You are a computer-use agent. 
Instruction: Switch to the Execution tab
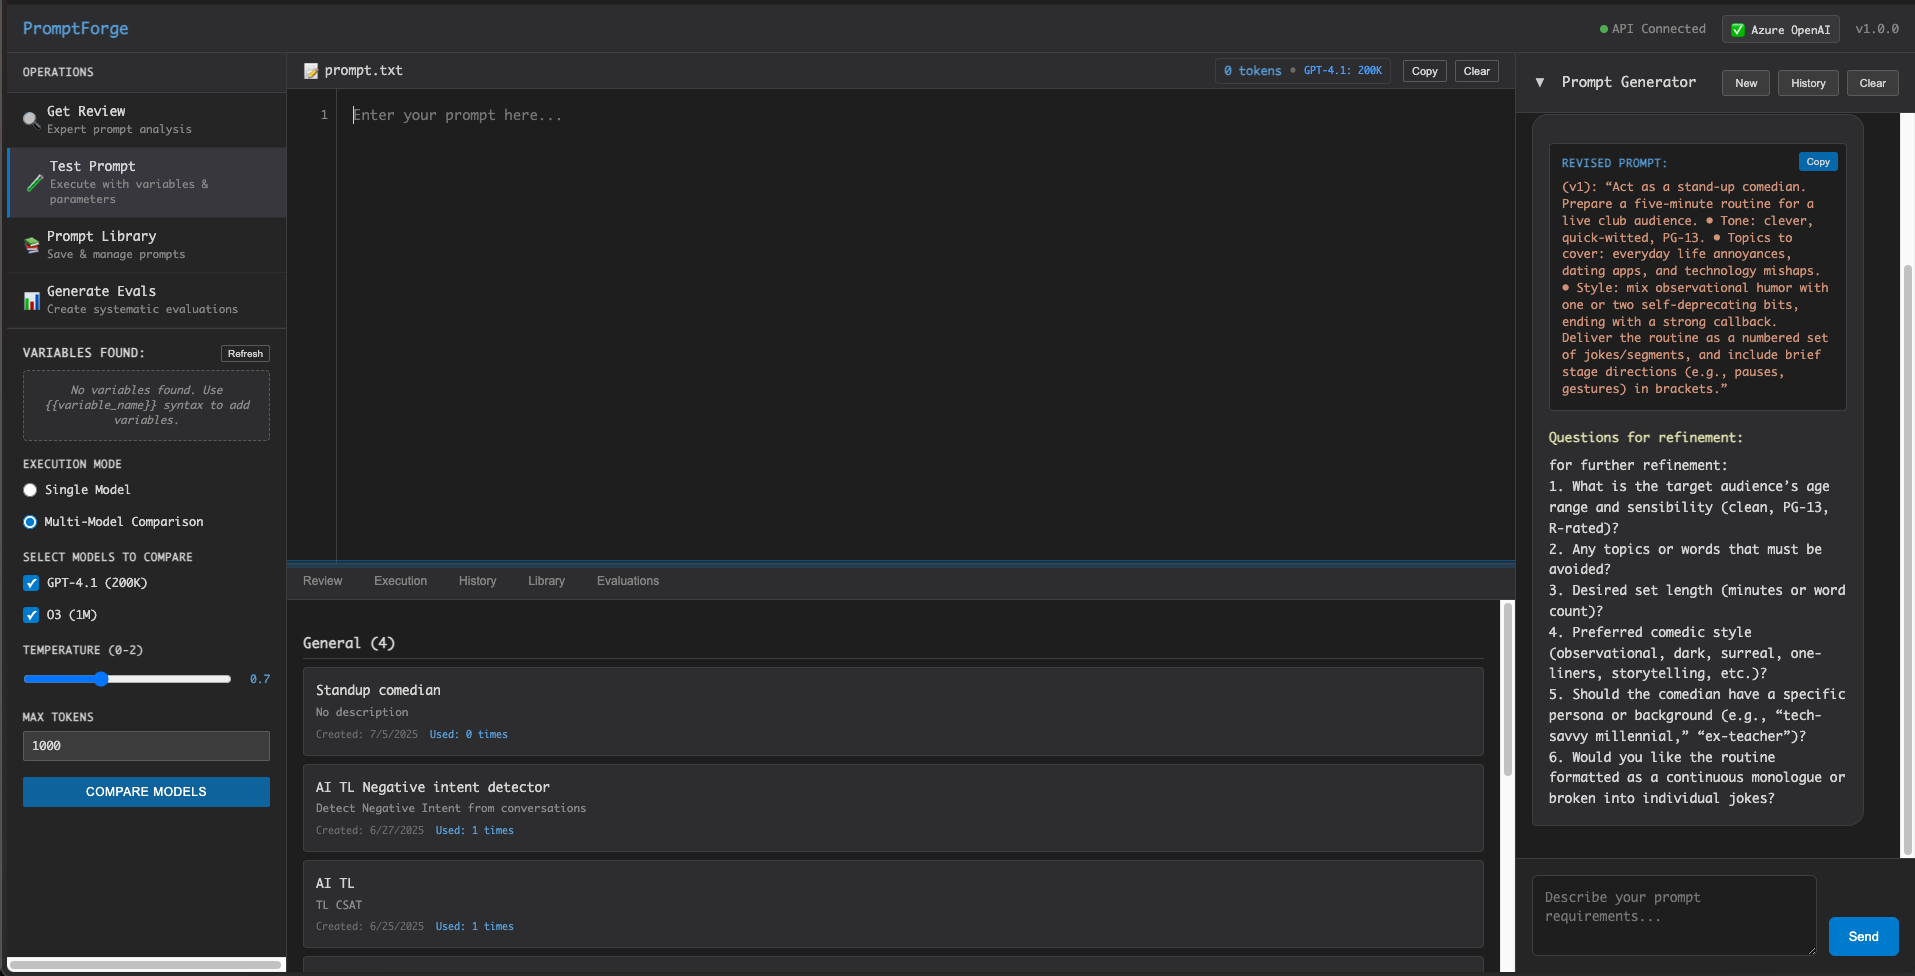coord(399,581)
